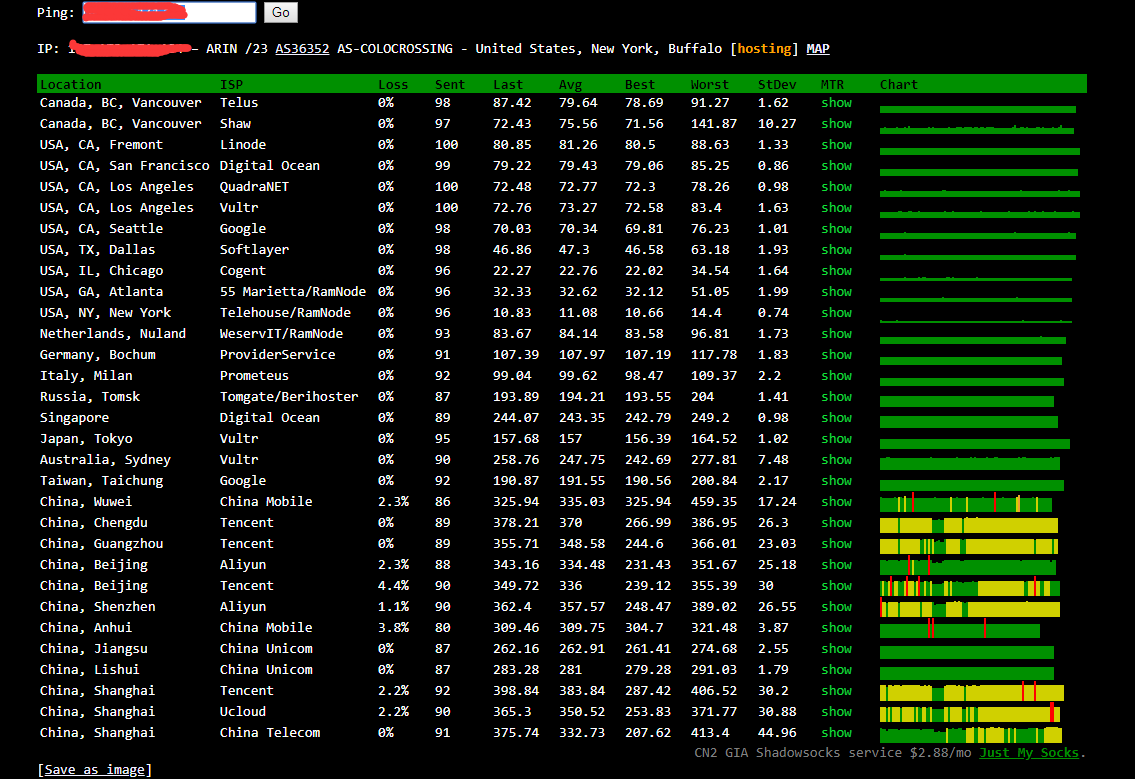Show MTR for Wuwei China Mobile row
The width and height of the screenshot is (1135, 779).
pyautogui.click(x=836, y=502)
